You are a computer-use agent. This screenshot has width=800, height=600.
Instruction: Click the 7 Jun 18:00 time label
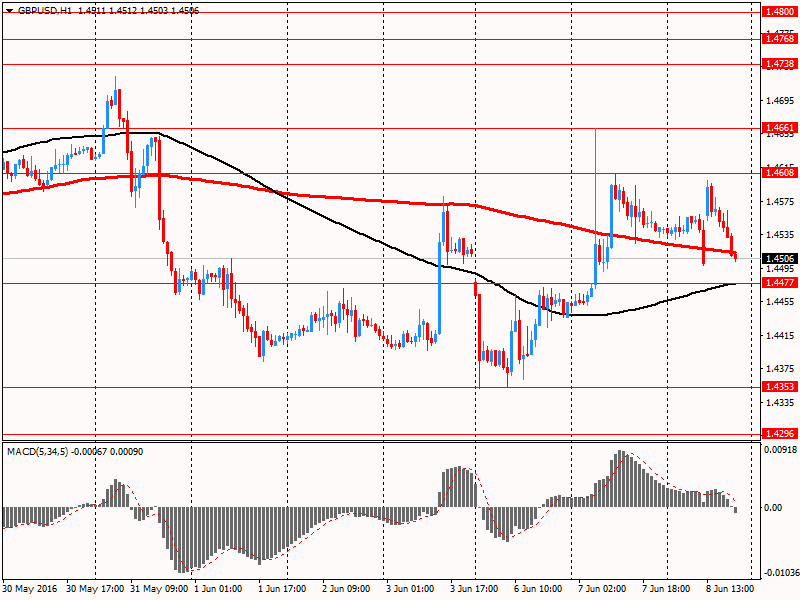666,589
